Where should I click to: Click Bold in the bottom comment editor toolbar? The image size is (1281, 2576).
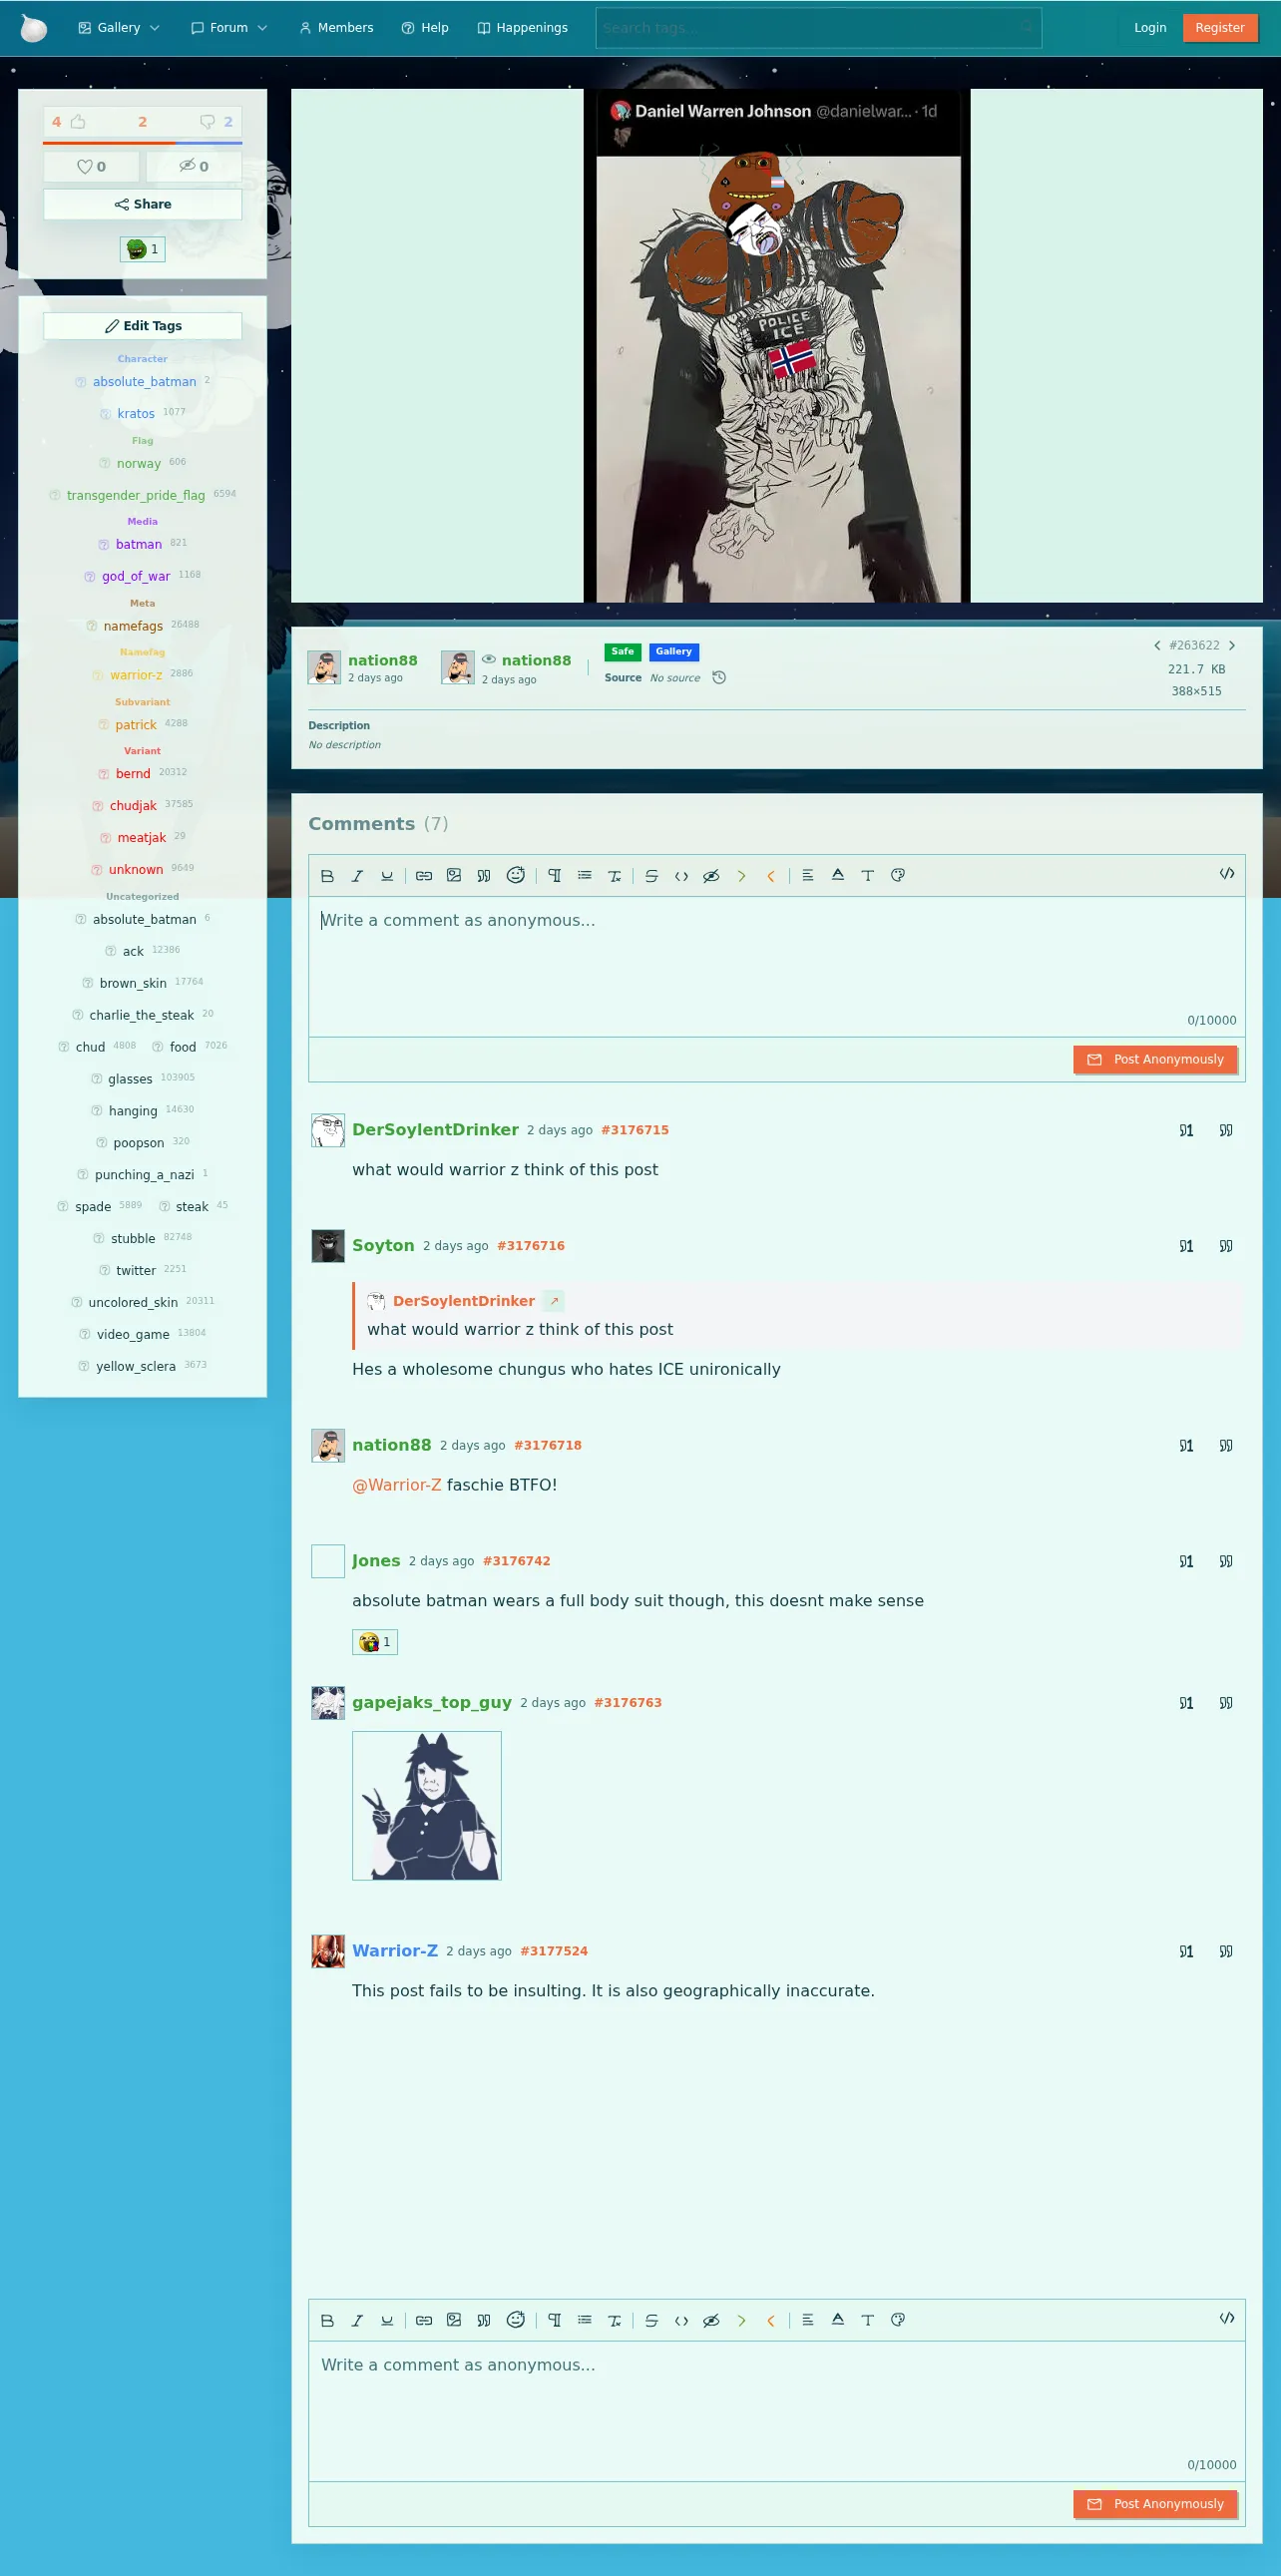327,2320
